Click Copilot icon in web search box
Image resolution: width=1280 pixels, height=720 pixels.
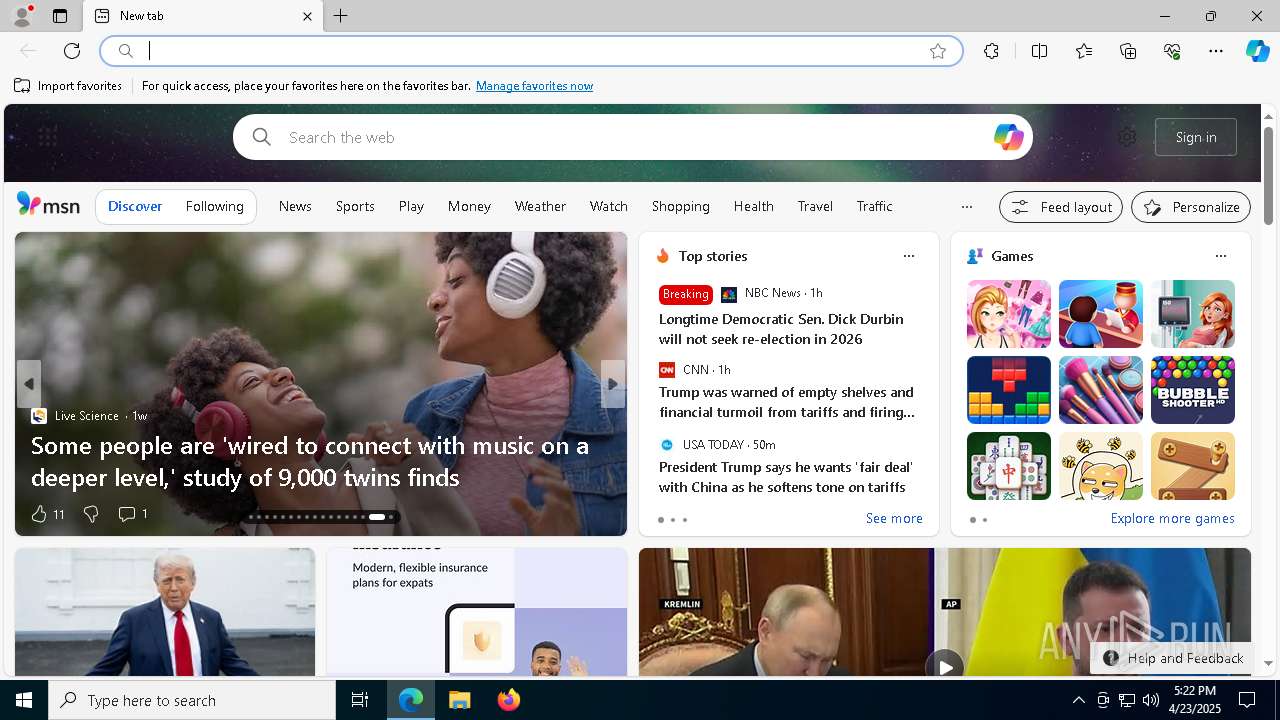[x=1008, y=137]
